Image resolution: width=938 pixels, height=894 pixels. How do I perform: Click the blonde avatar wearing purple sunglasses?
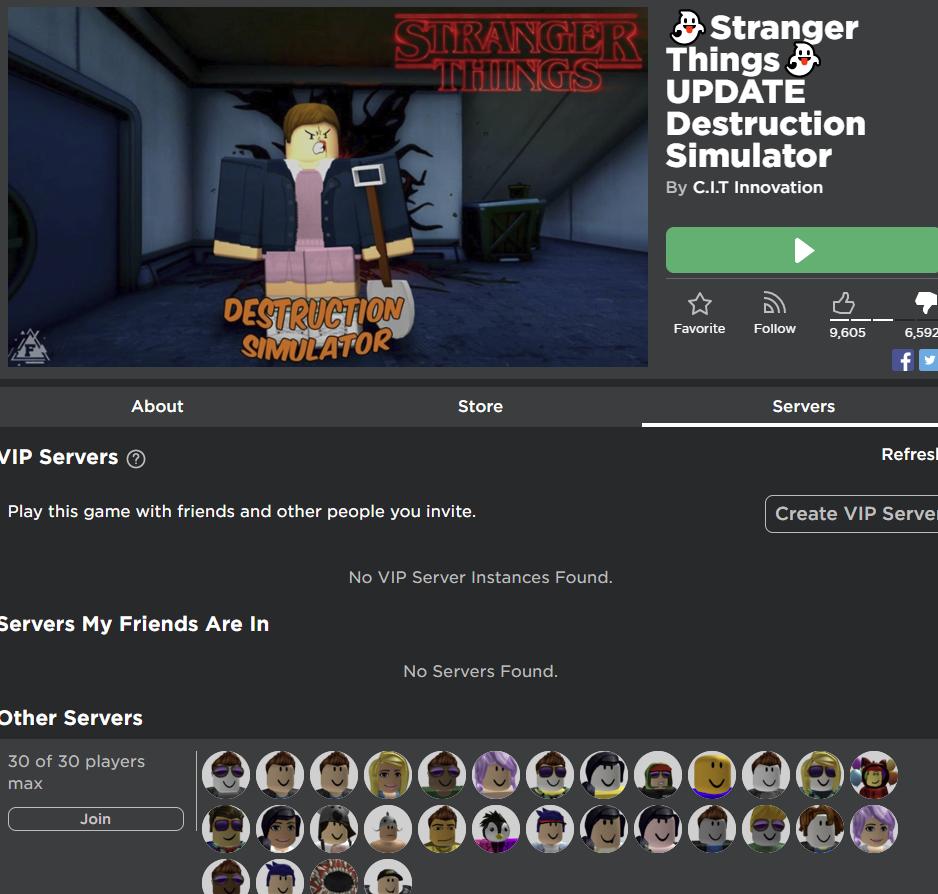(x=820, y=775)
